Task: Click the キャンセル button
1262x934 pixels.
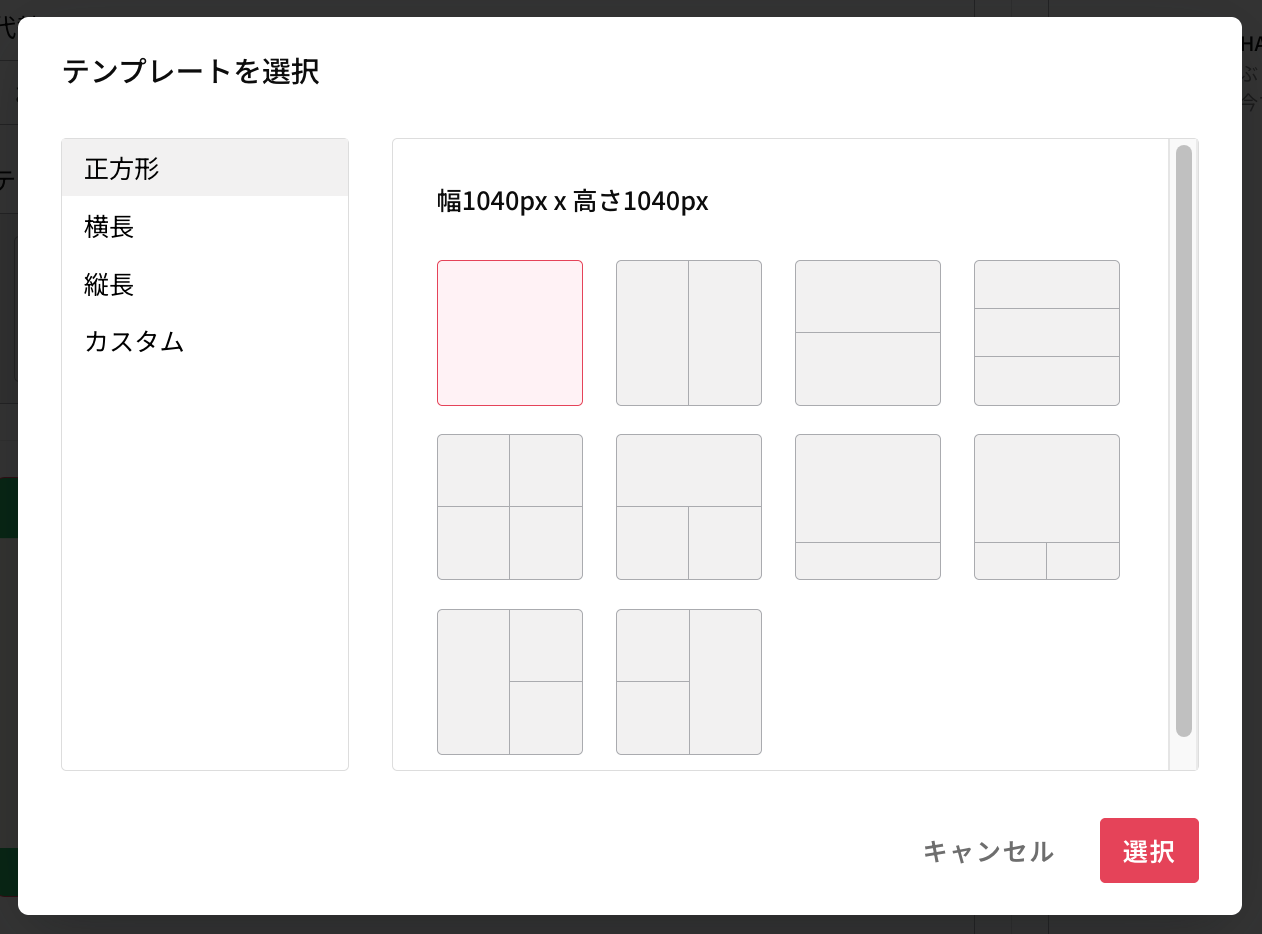Action: 988,851
